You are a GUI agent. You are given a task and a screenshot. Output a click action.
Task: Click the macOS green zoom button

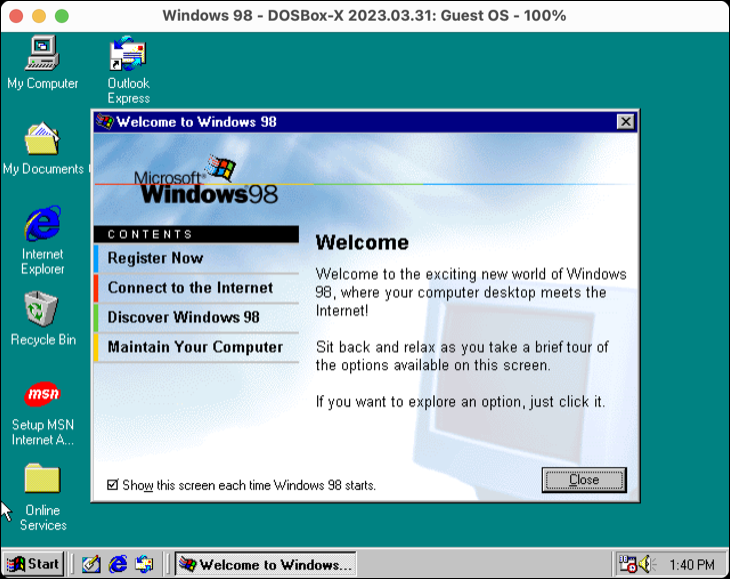(x=62, y=16)
